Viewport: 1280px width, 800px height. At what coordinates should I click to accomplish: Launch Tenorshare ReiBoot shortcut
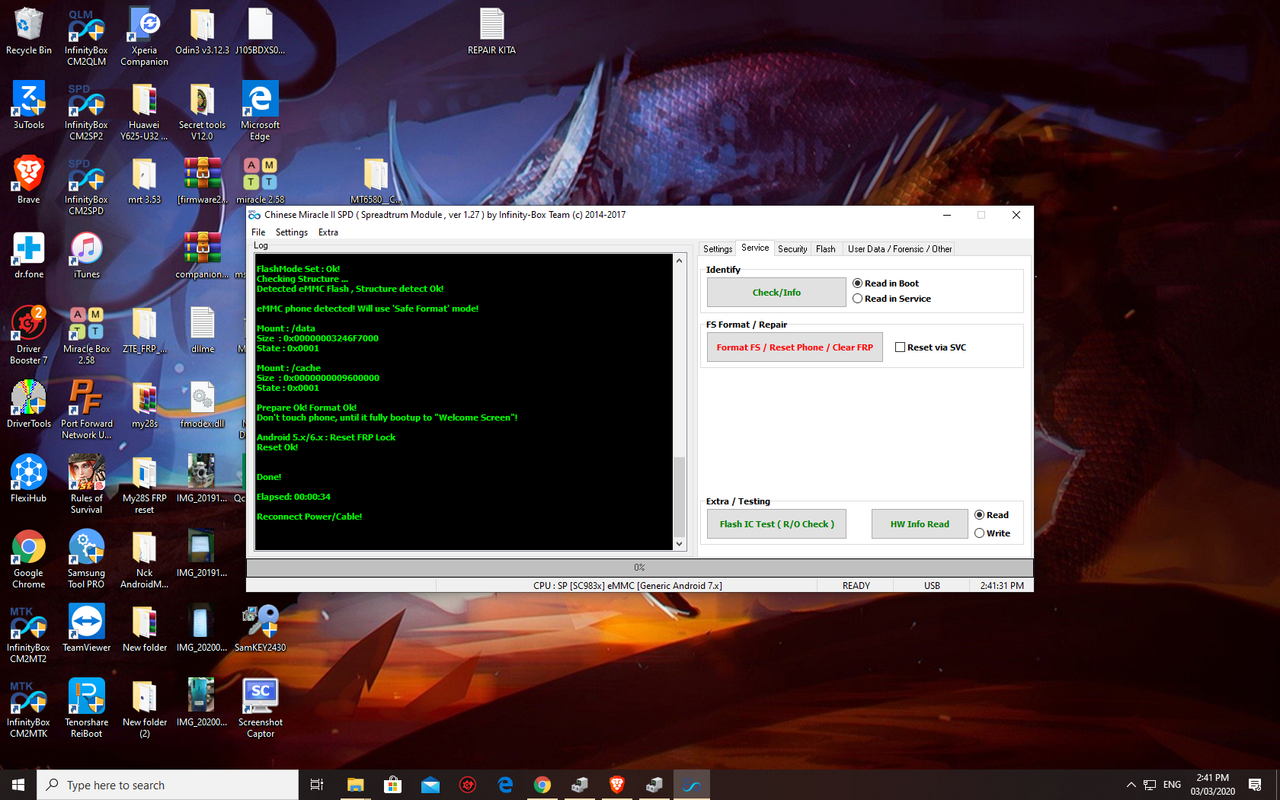[x=86, y=708]
